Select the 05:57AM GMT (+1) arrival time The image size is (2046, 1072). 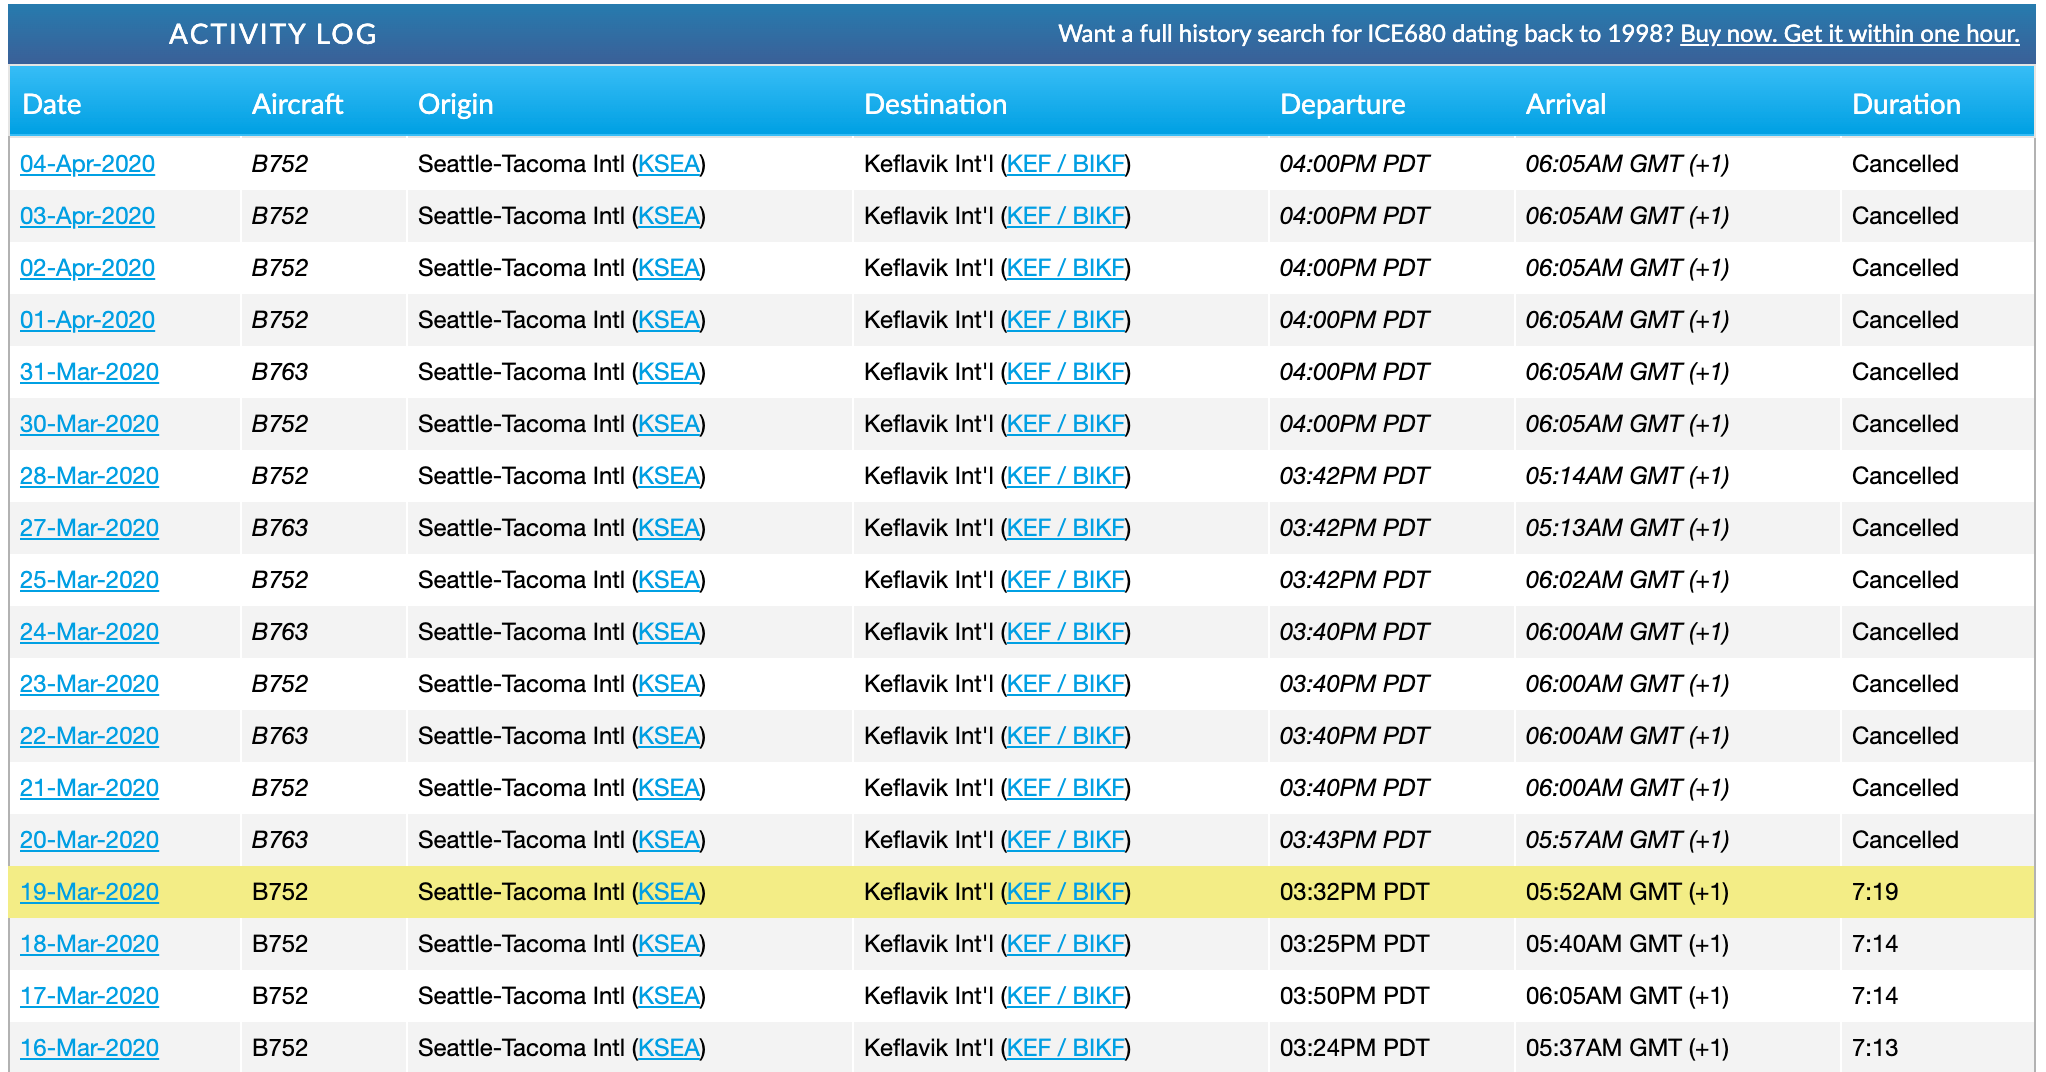1627,840
